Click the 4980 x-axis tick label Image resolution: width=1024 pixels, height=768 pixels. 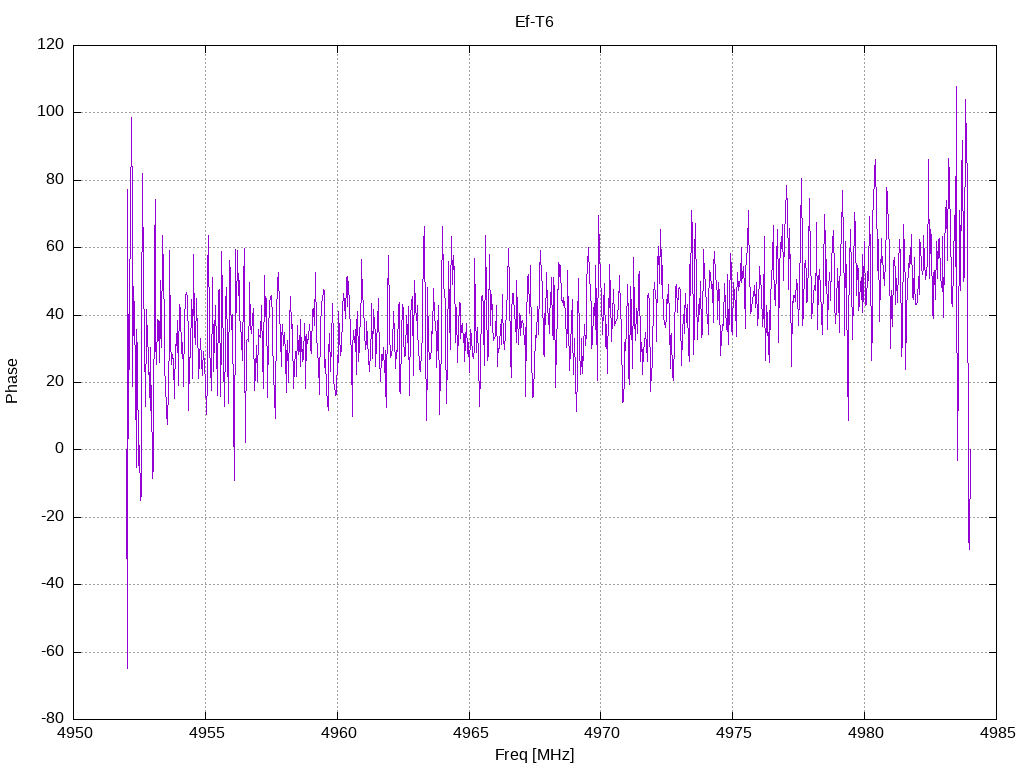(865, 733)
